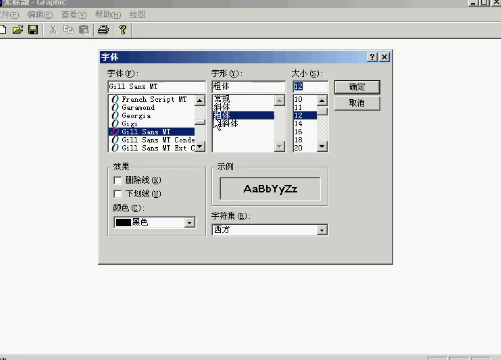
Task: Enable the underline (下划线) checkbox
Action: [x=117, y=194]
